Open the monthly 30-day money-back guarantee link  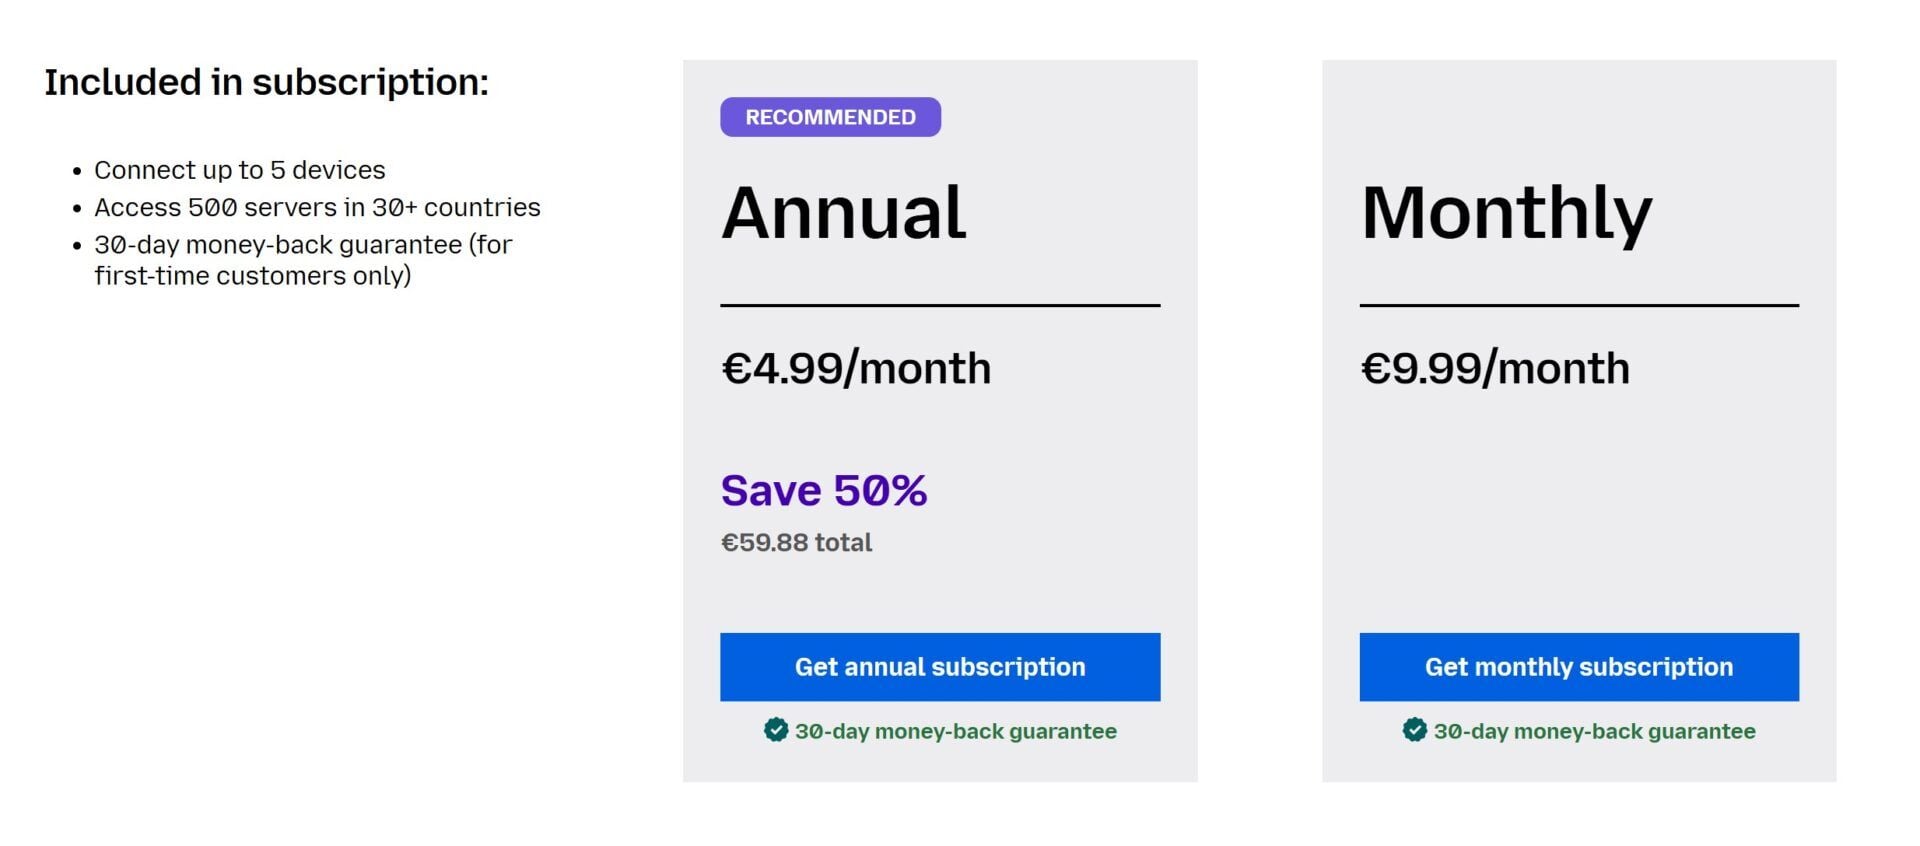[x=1595, y=731]
